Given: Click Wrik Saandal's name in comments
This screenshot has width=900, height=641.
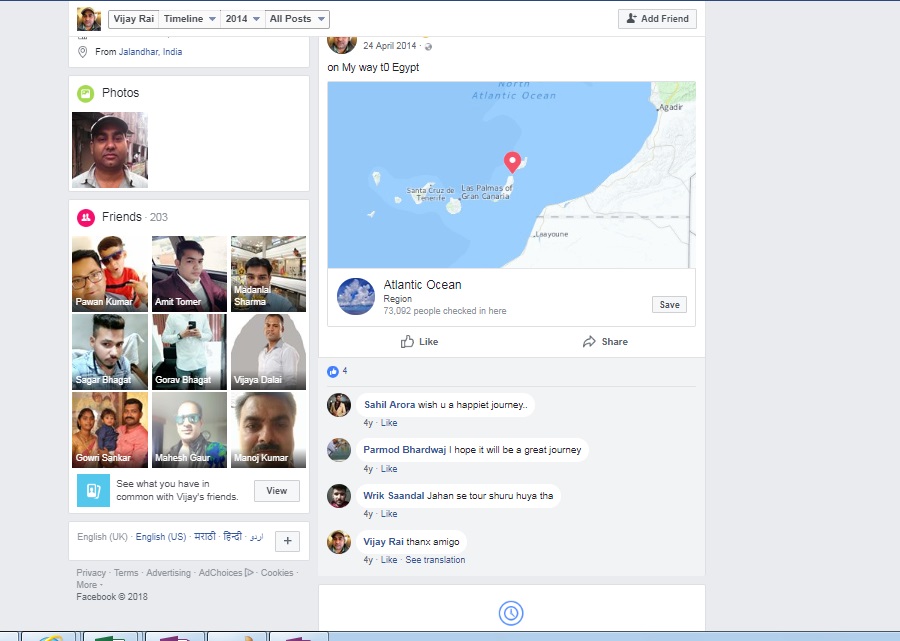Looking at the screenshot, I should pos(394,495).
